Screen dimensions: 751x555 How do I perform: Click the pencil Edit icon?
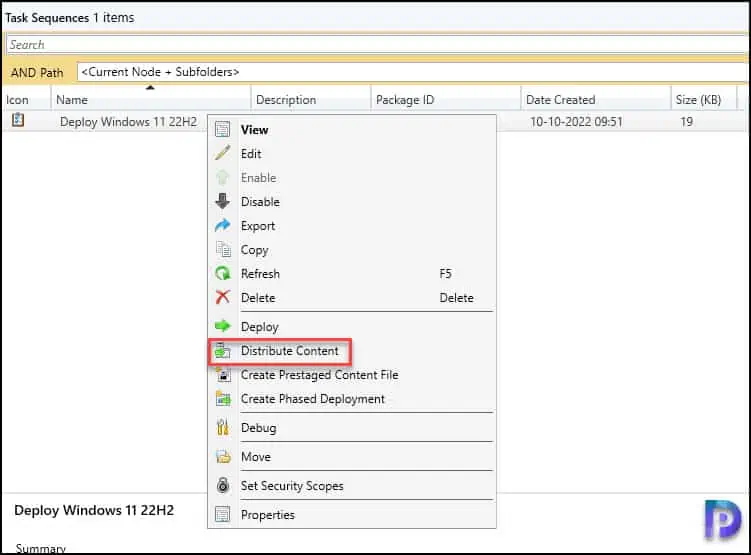click(x=222, y=153)
